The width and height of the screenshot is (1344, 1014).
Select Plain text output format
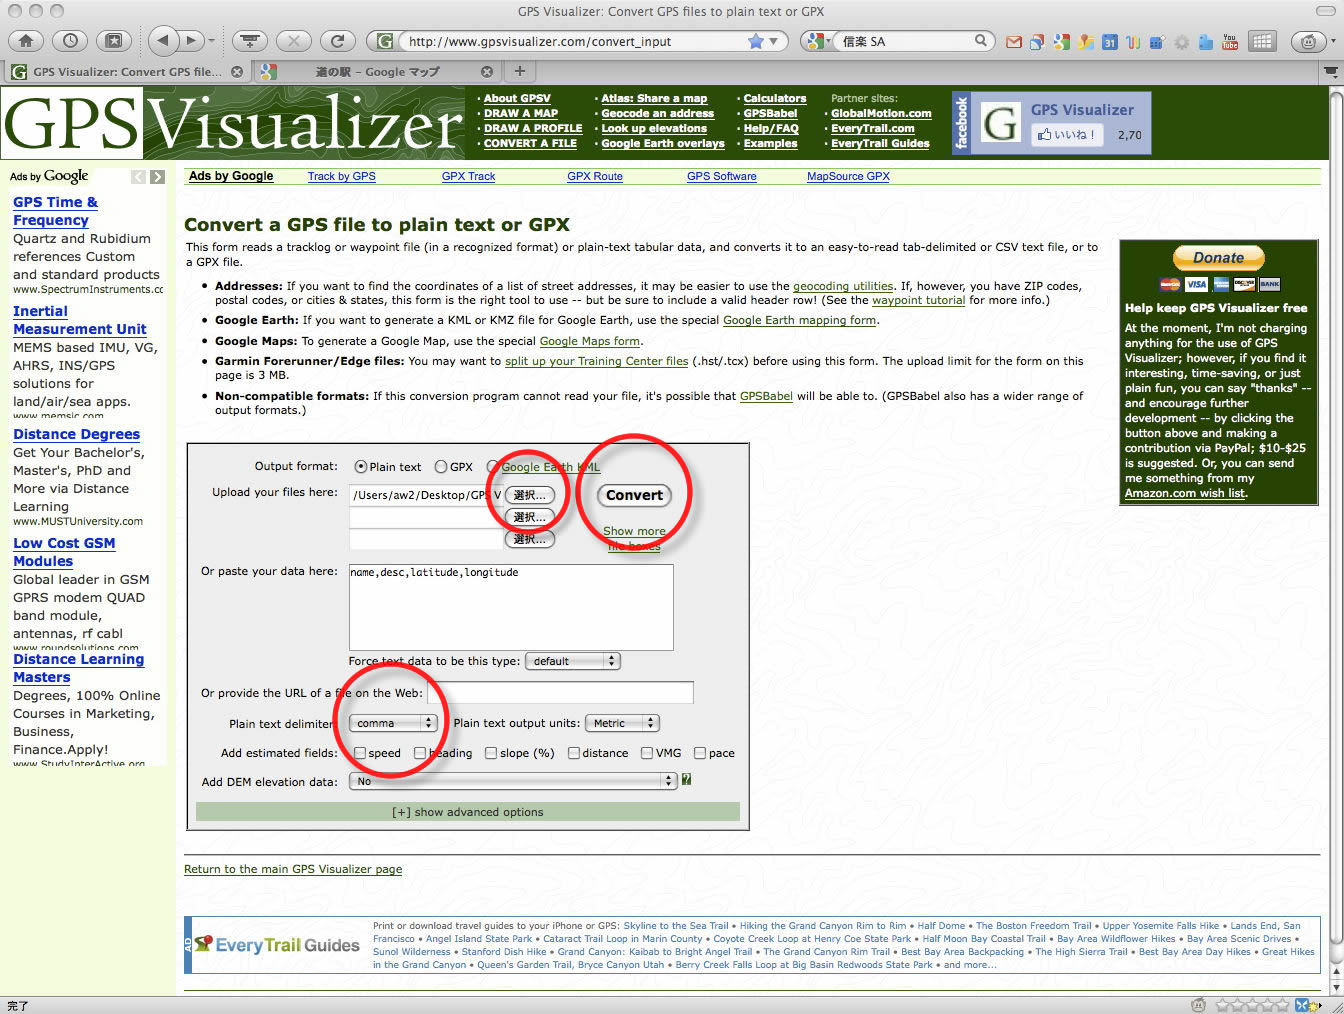coord(361,467)
